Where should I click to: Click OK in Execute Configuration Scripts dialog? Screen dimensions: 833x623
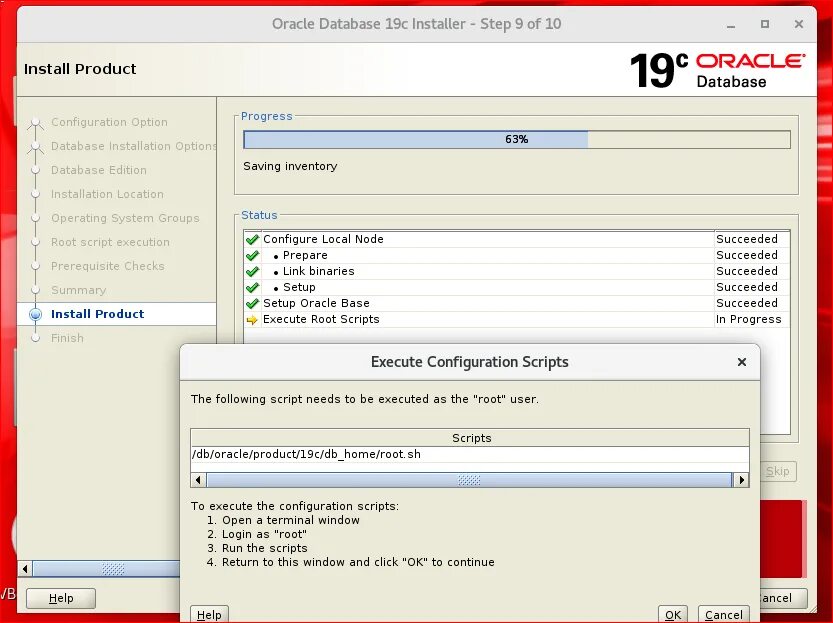[673, 614]
